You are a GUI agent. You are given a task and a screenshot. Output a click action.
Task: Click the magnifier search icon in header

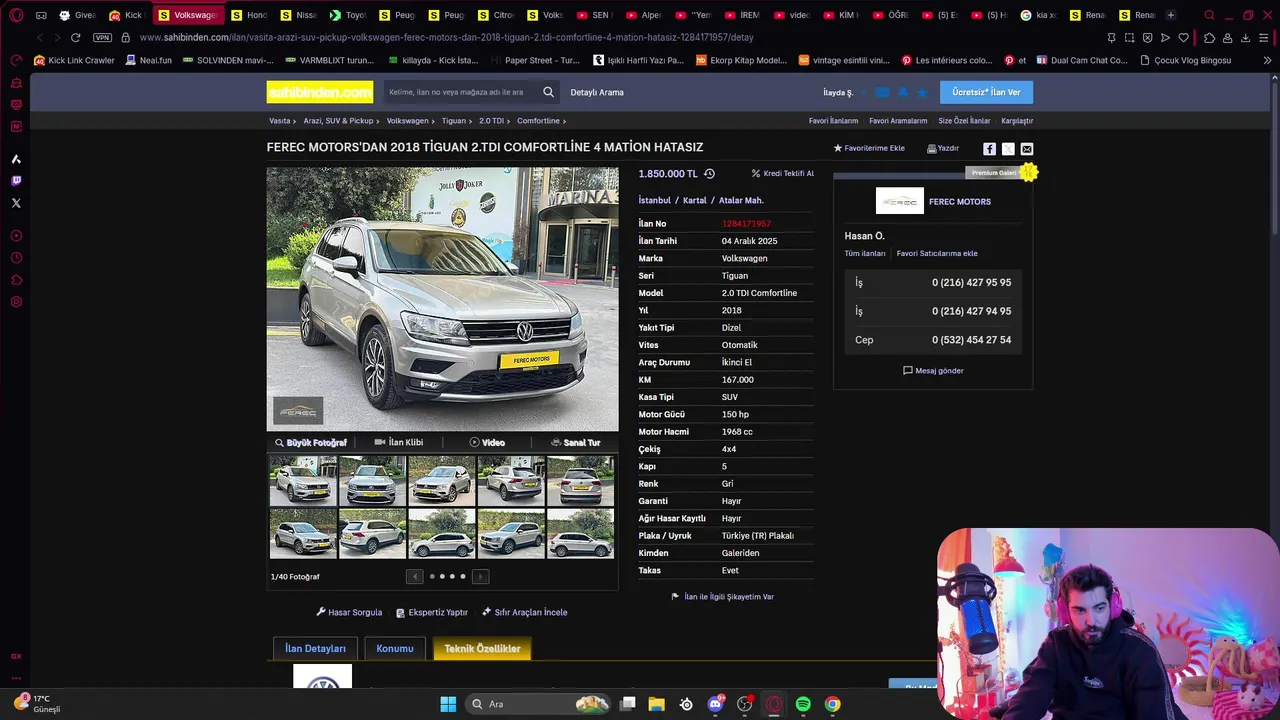(x=548, y=92)
